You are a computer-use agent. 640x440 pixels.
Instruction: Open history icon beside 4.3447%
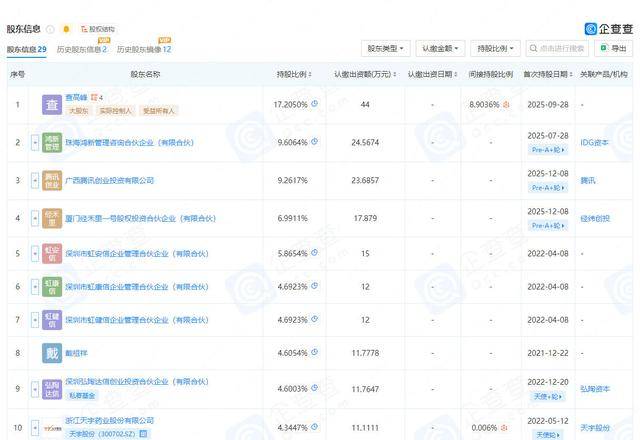pyautogui.click(x=314, y=427)
